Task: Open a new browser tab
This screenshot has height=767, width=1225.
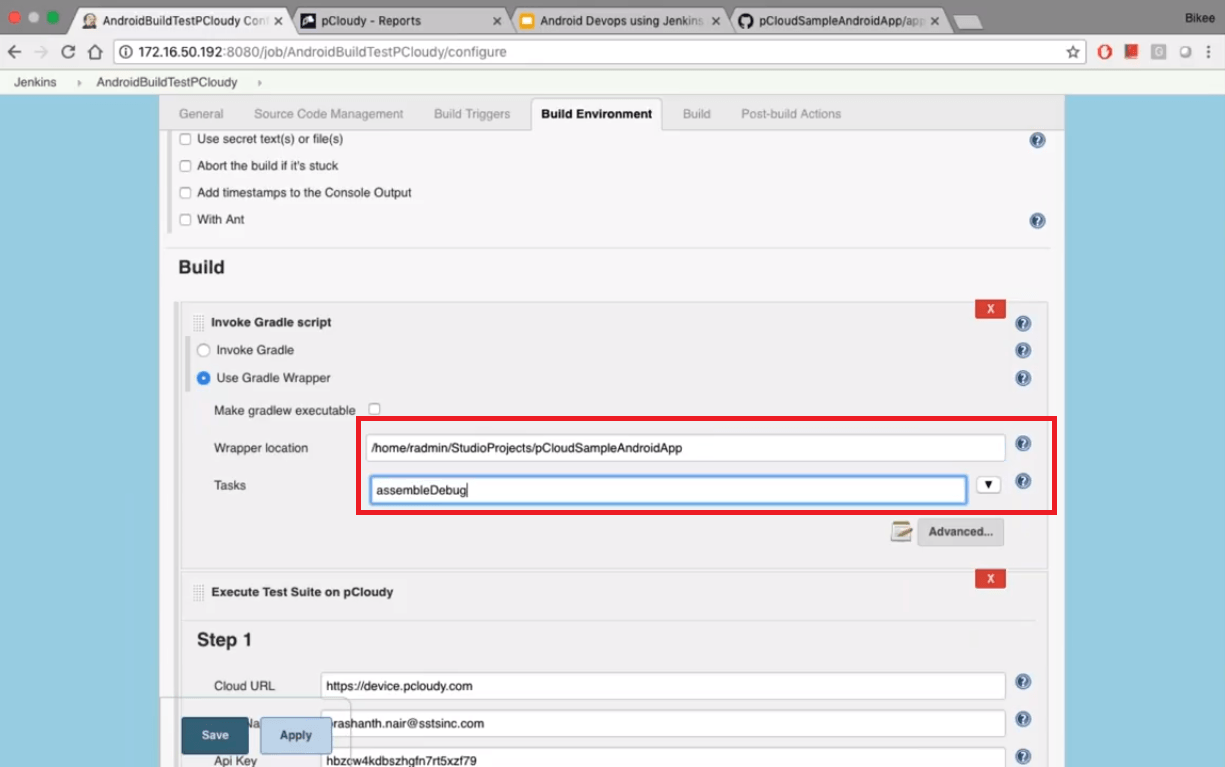Action: 967,21
